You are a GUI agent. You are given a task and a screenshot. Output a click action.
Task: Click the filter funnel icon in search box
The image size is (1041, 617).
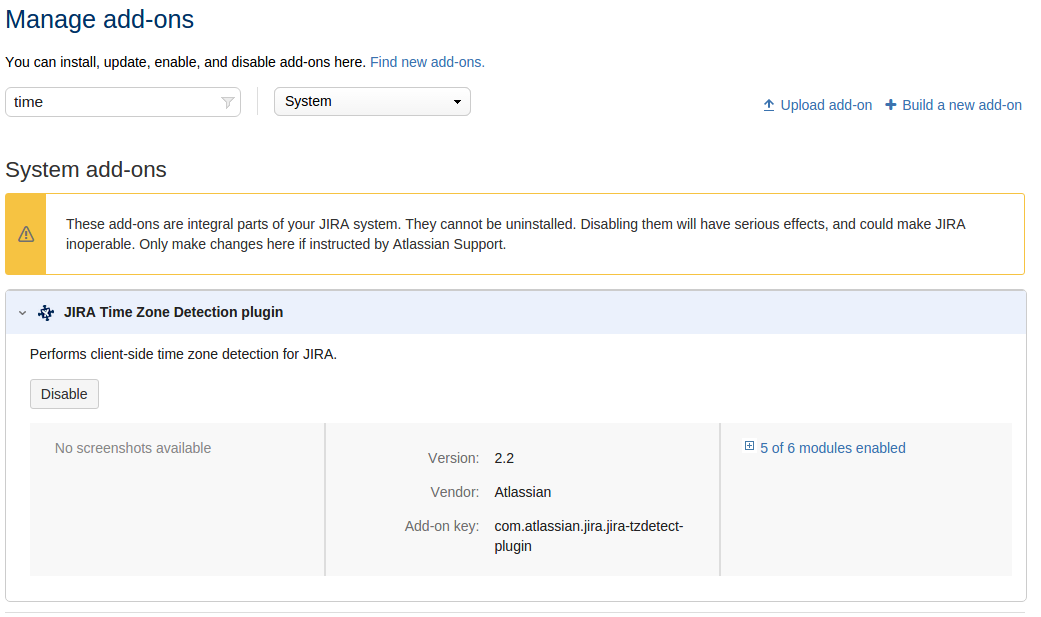point(228,102)
